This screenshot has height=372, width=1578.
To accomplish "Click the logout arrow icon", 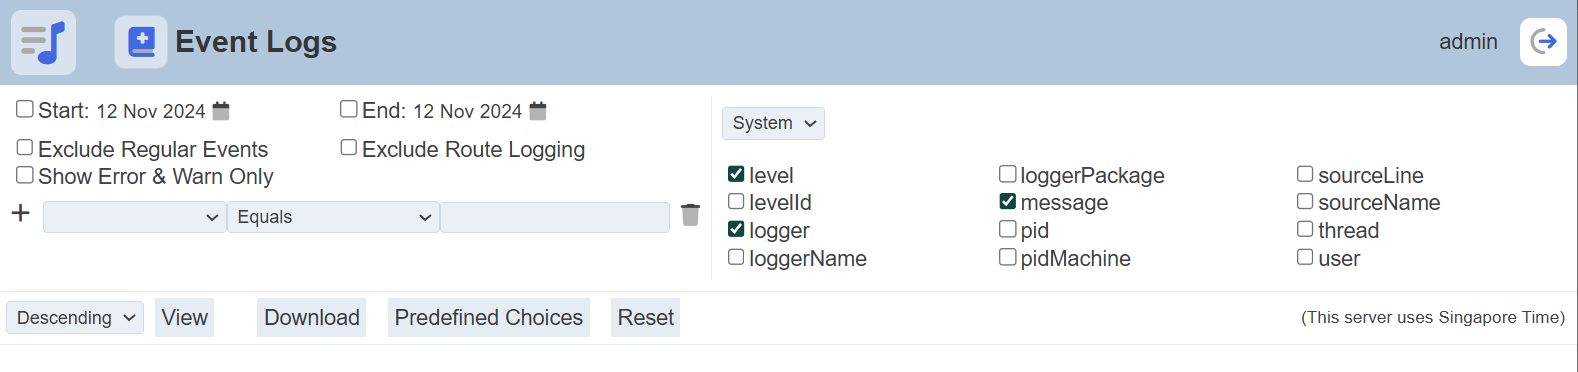I will [x=1543, y=42].
